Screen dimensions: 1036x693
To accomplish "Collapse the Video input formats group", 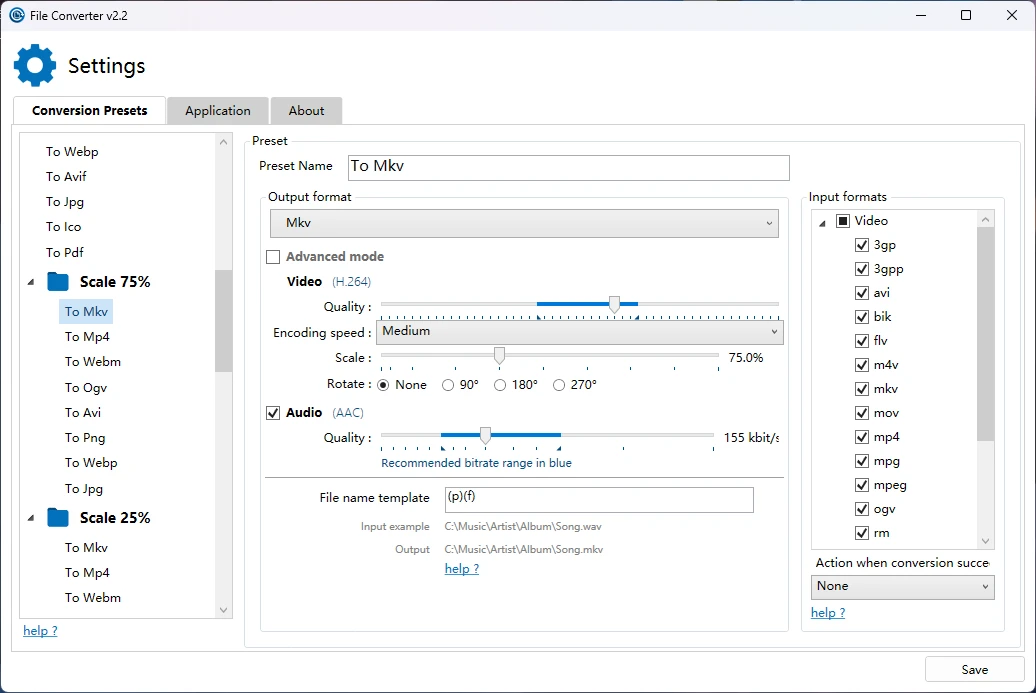I will [823, 223].
